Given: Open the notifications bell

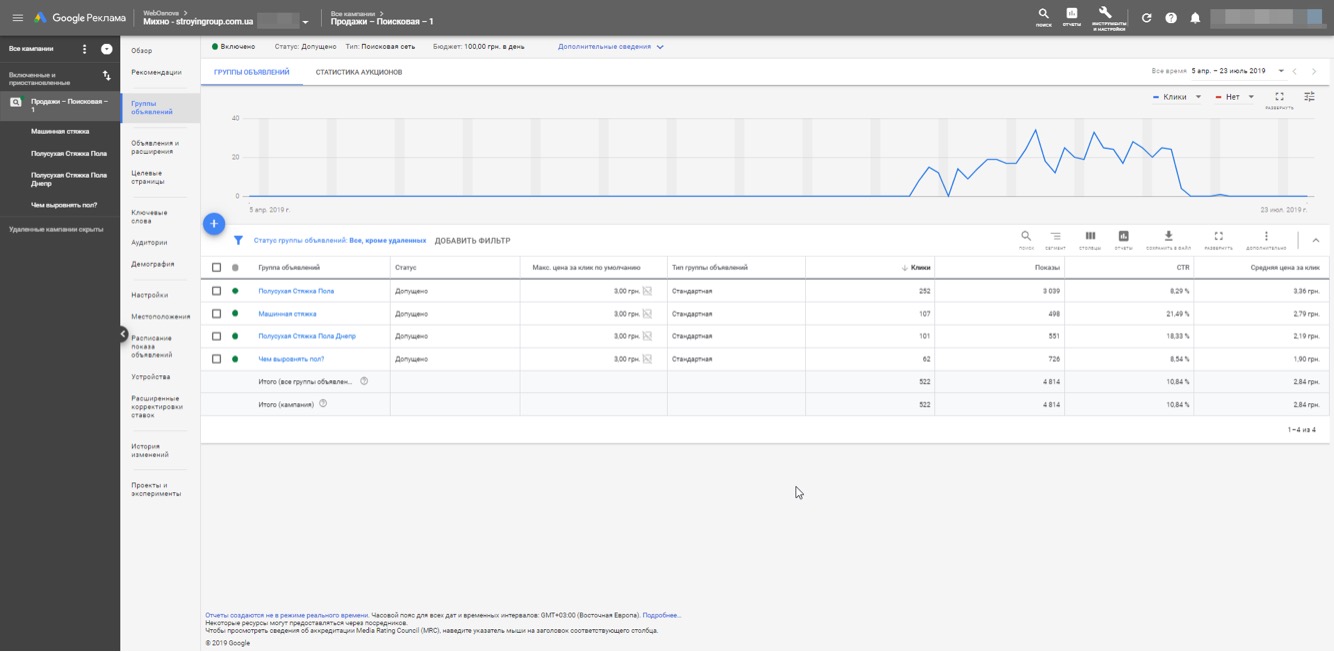Looking at the screenshot, I should coord(1195,18).
